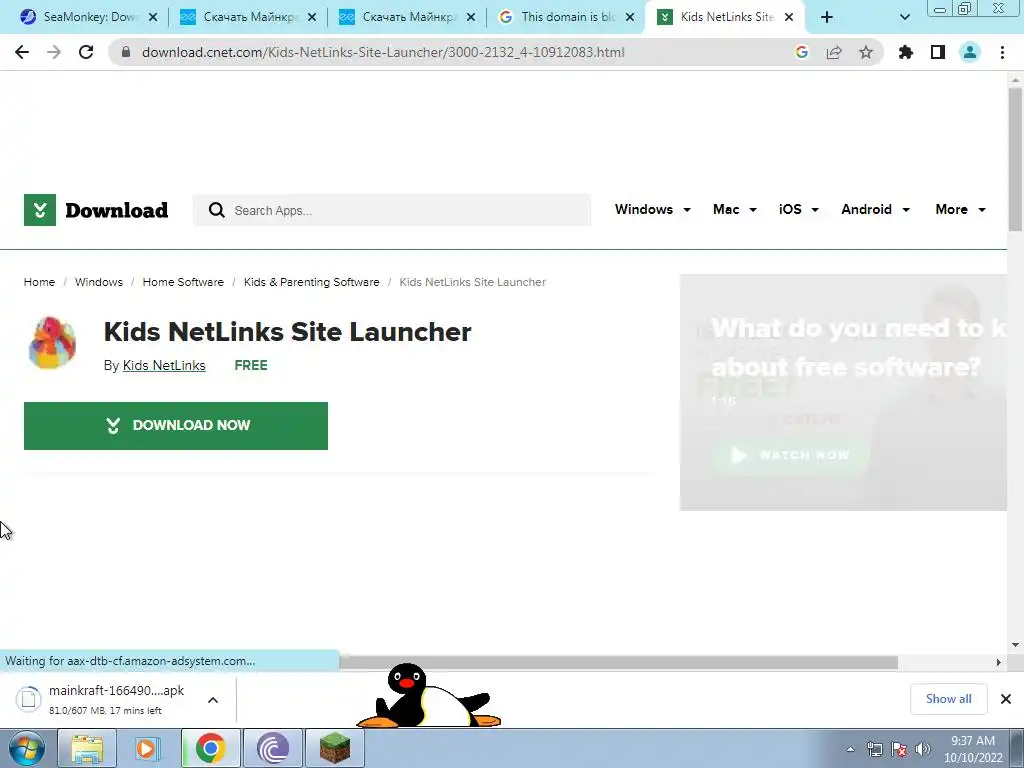The width and height of the screenshot is (1024, 768).
Task: Toggle the browser side panel
Action: coord(938,52)
